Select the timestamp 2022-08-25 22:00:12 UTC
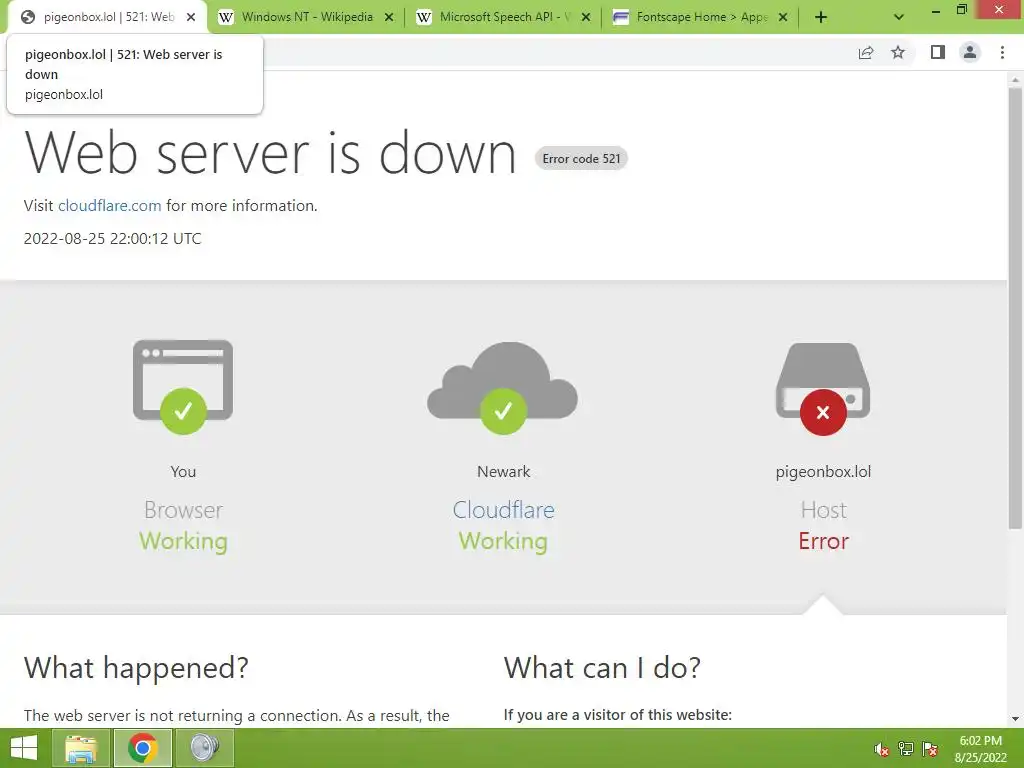This screenshot has height=768, width=1024. [112, 239]
